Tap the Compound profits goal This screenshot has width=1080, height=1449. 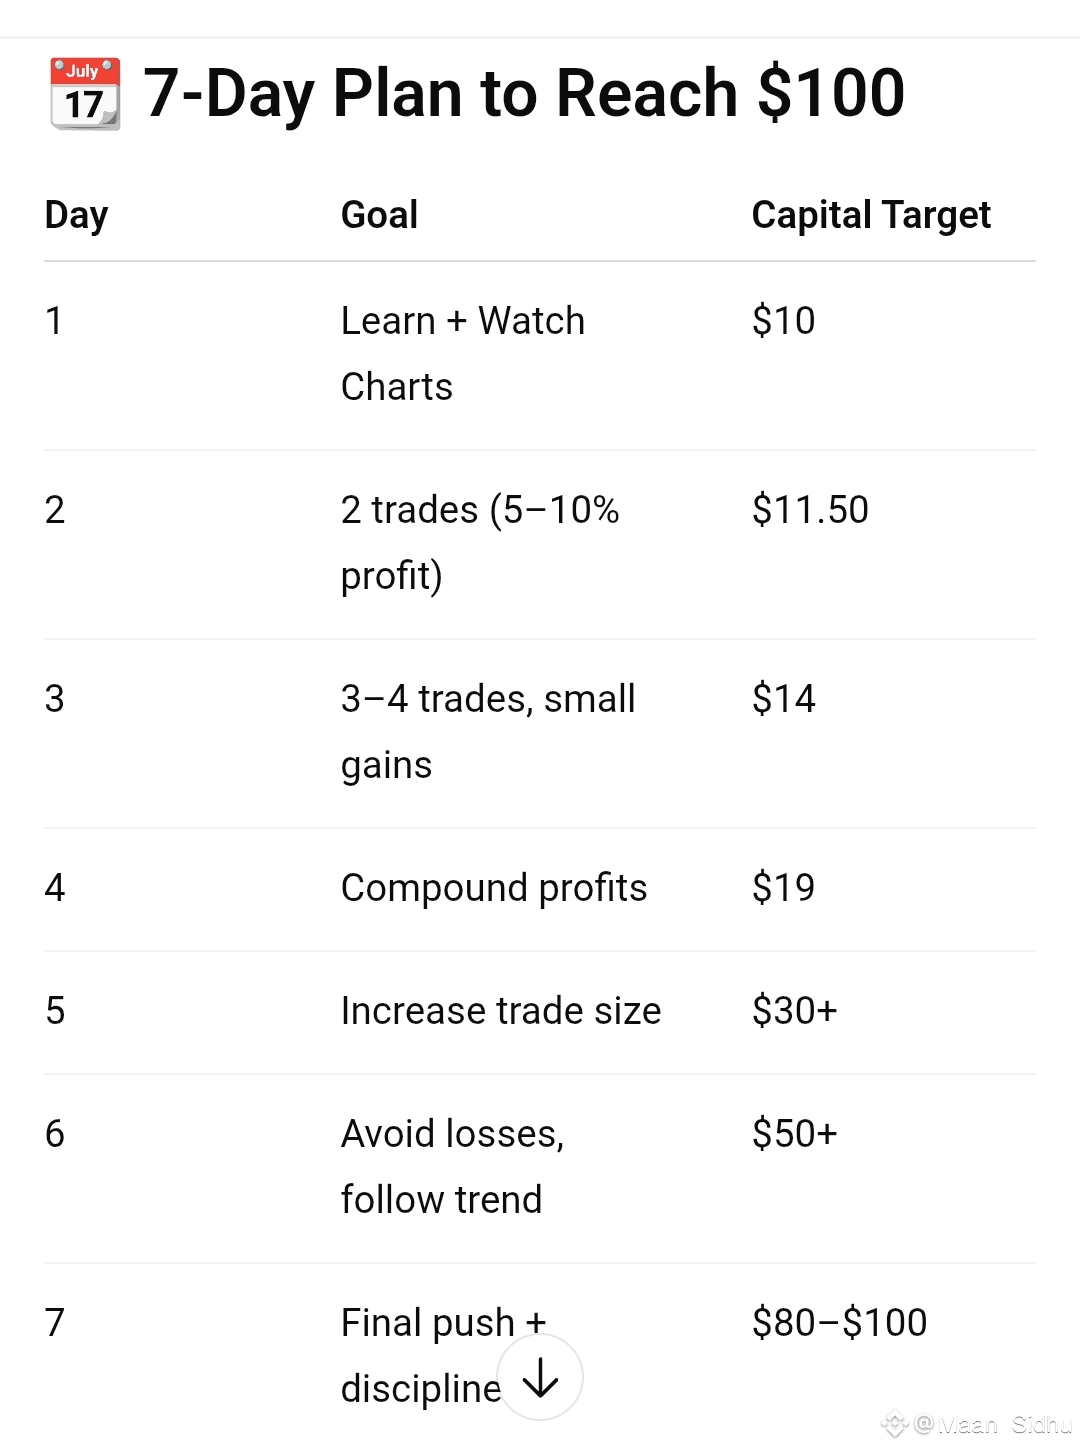click(x=494, y=888)
